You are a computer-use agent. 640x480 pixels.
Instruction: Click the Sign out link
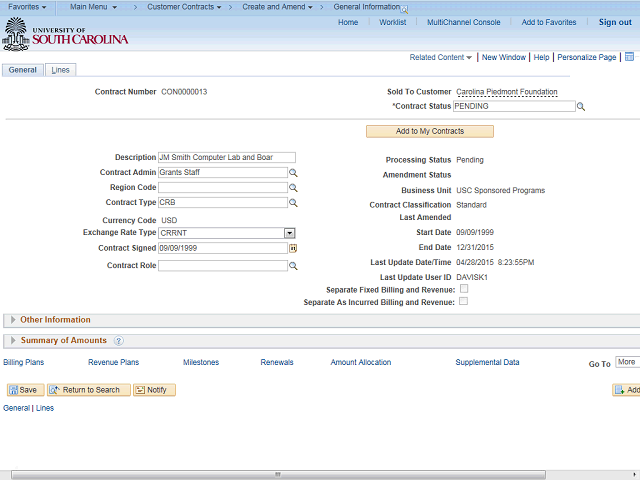coord(615,22)
